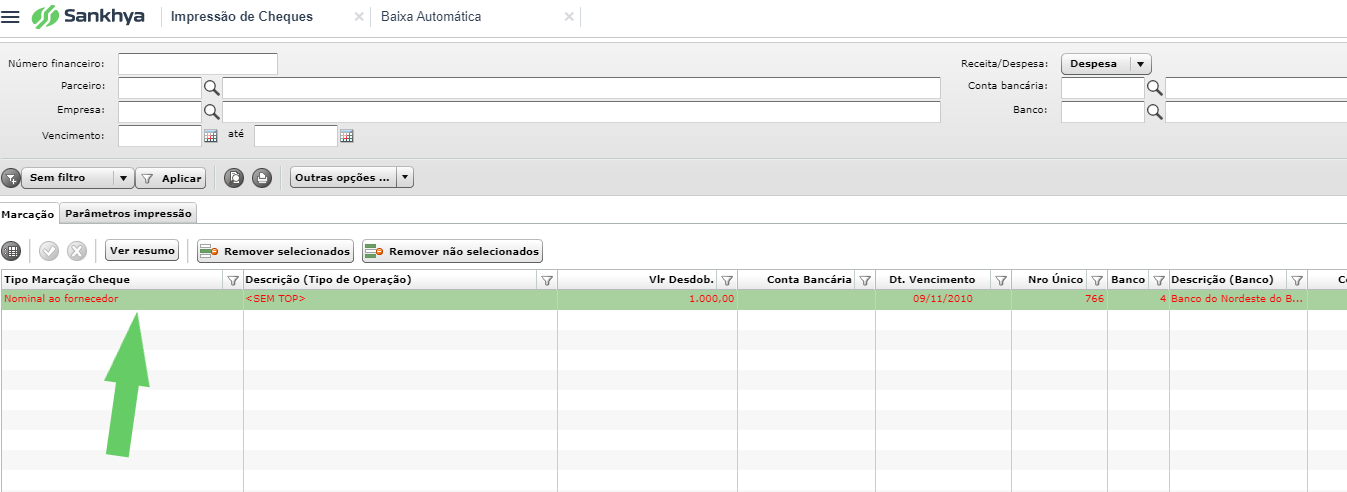This screenshot has height=492, width=1347.
Task: Focus the Banco code input field
Action: click(1103, 112)
